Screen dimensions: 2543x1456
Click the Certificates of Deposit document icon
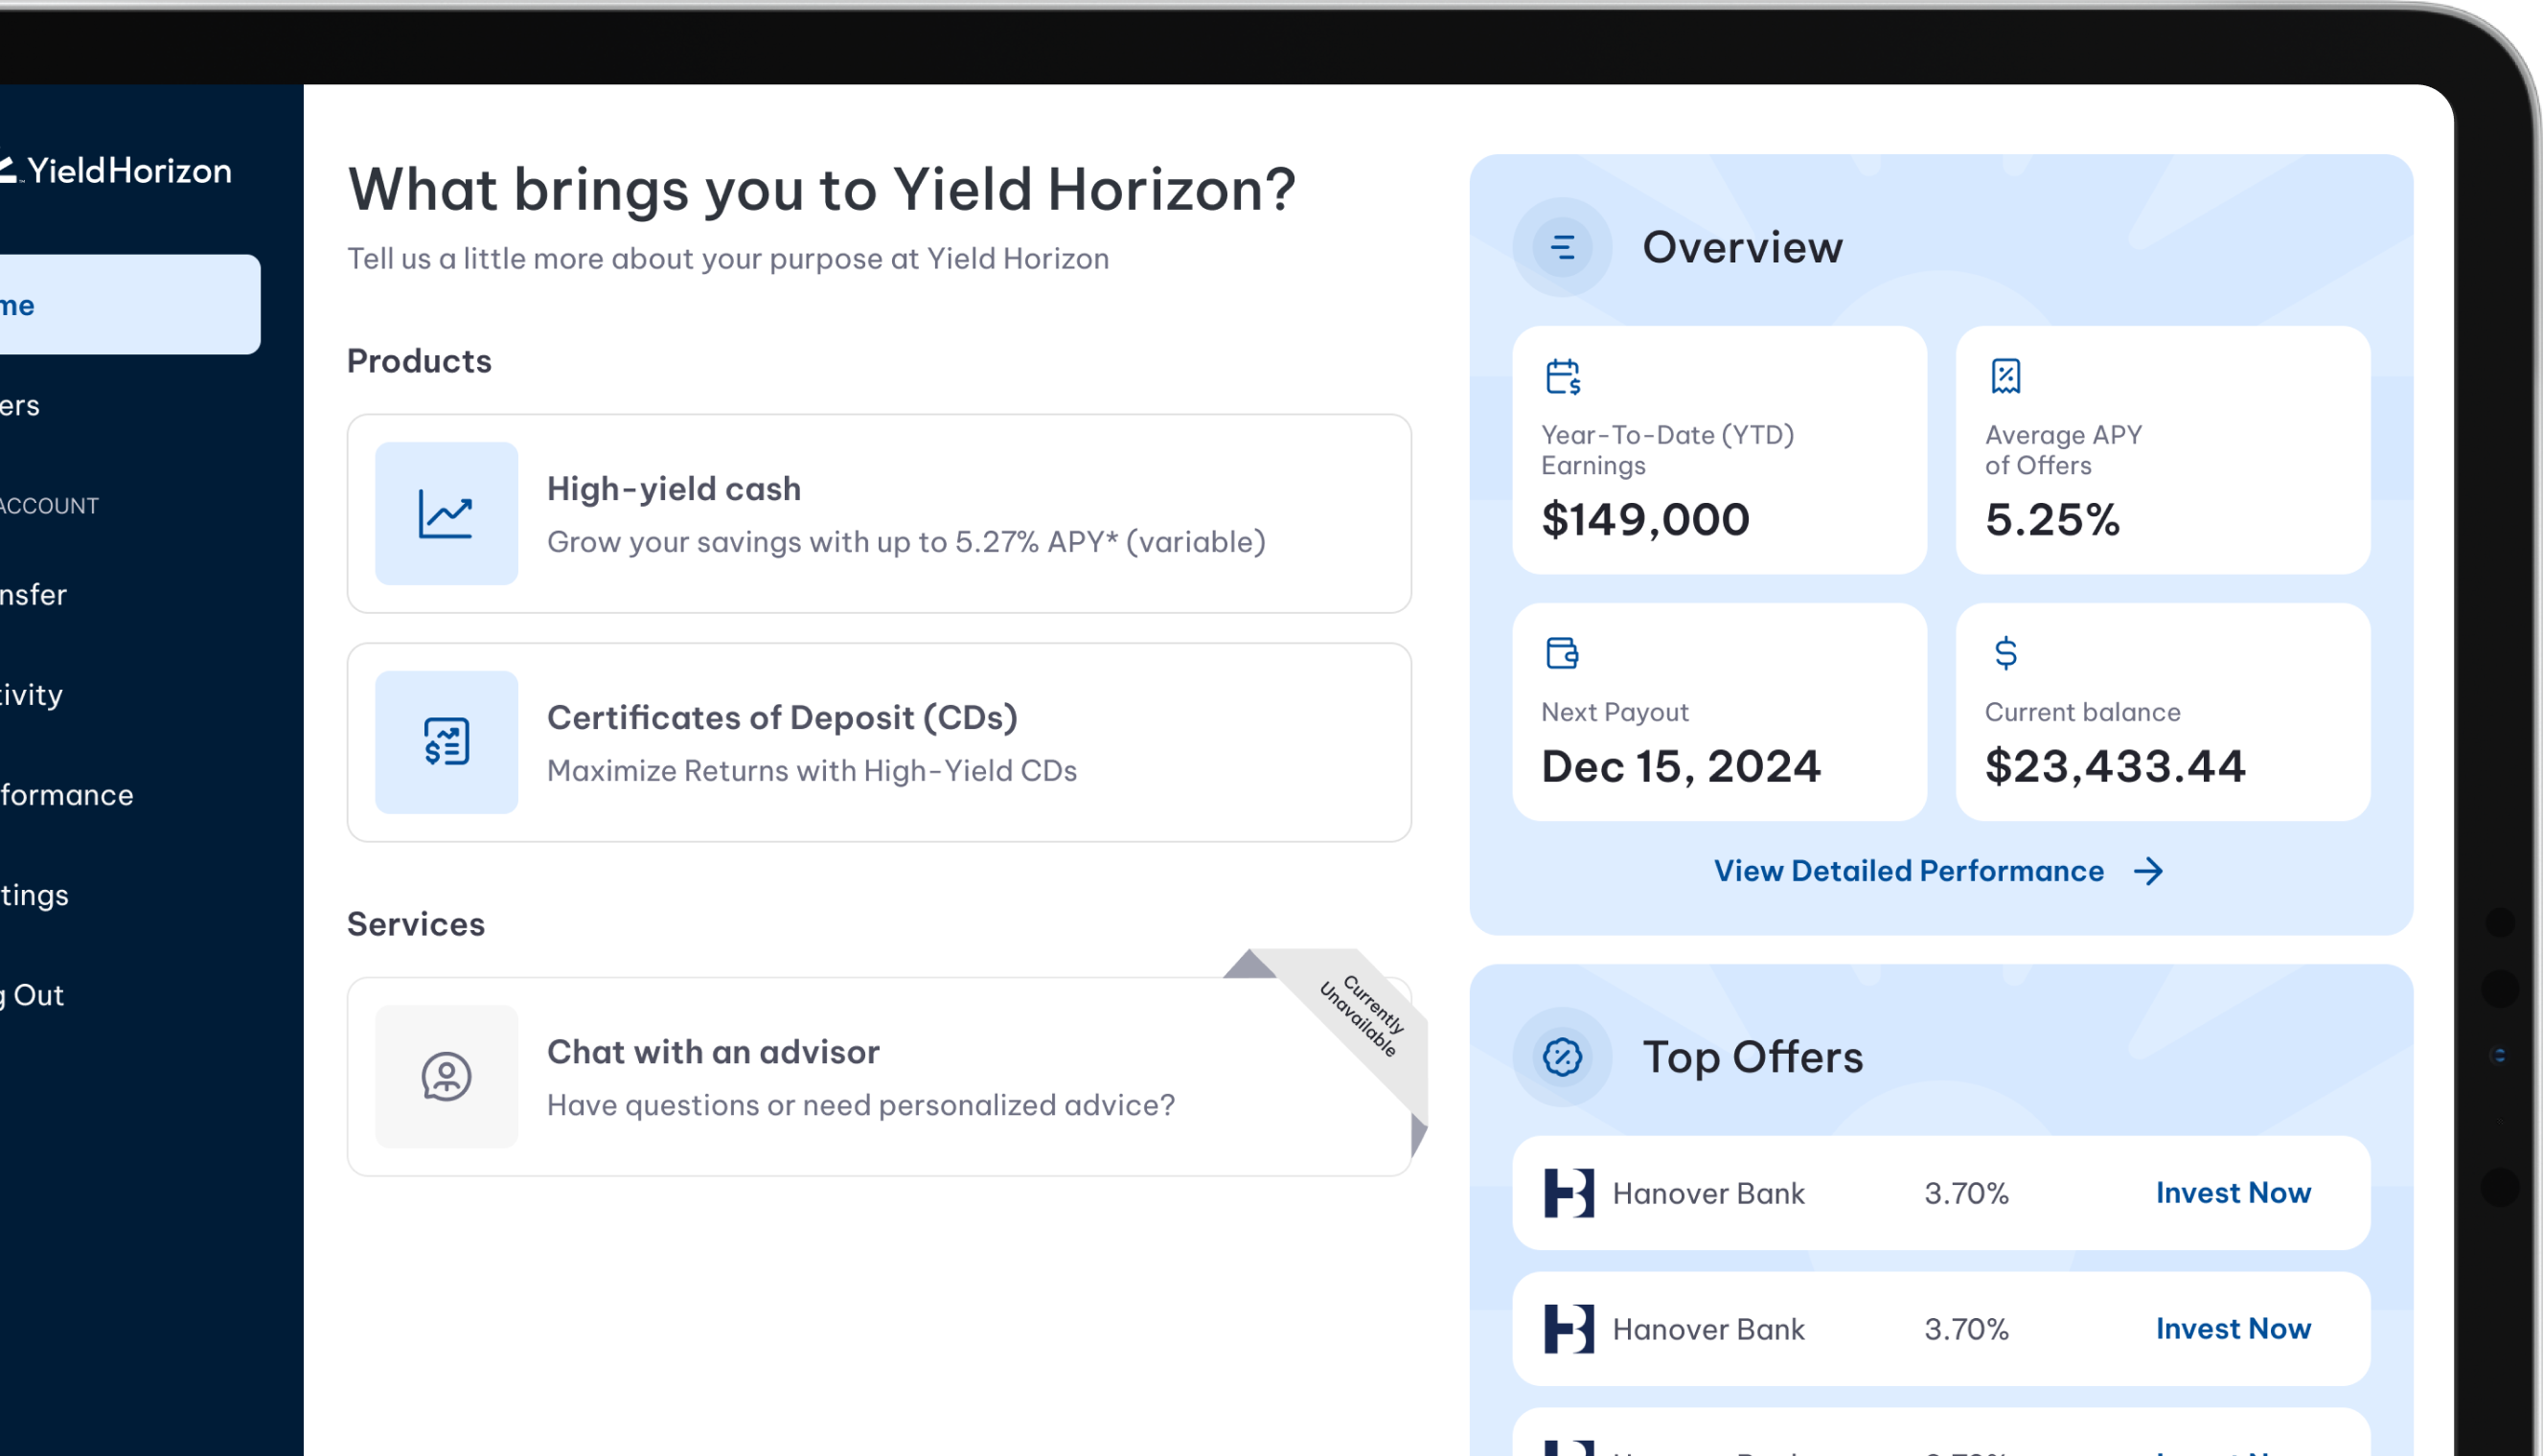click(446, 742)
